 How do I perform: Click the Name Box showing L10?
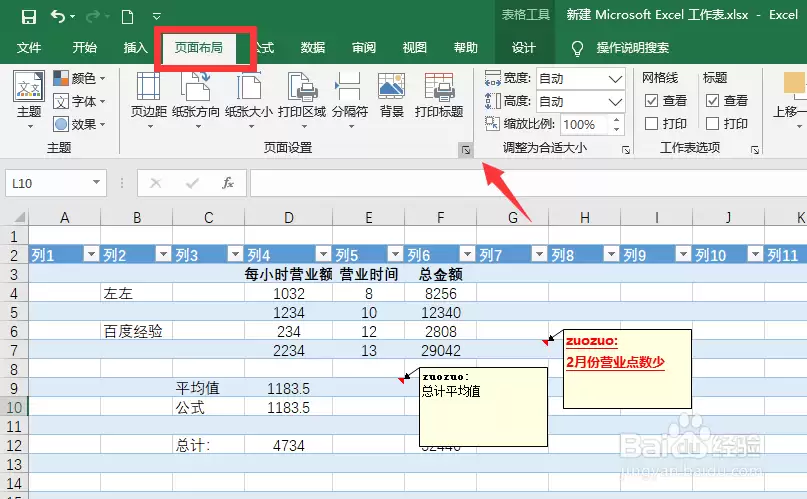[47, 183]
